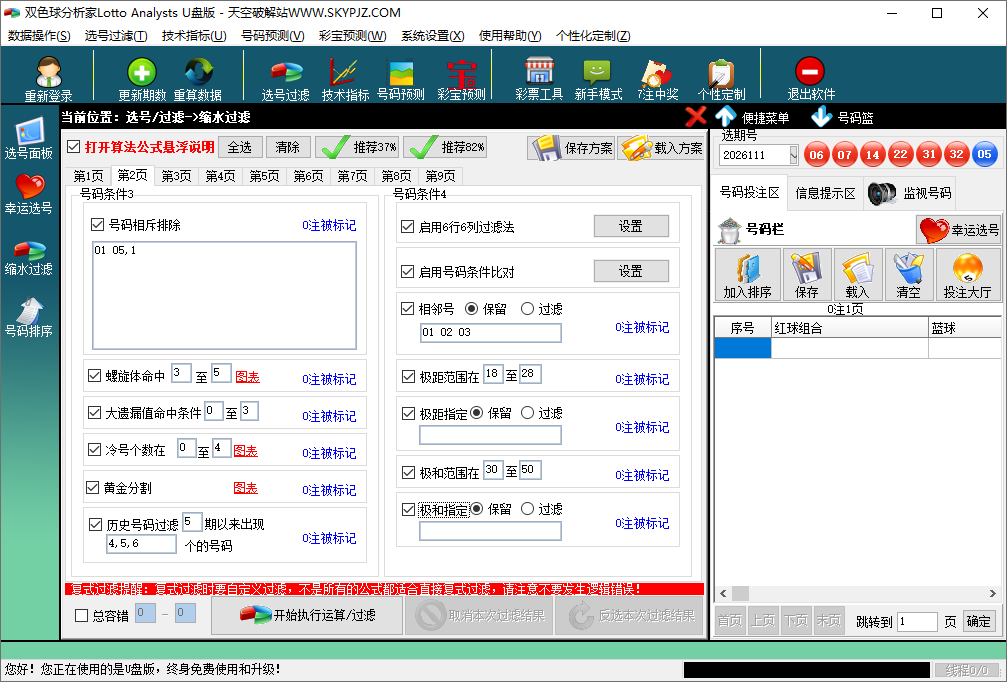Click the 保存方案 floppy disk button

pyautogui.click(x=571, y=148)
